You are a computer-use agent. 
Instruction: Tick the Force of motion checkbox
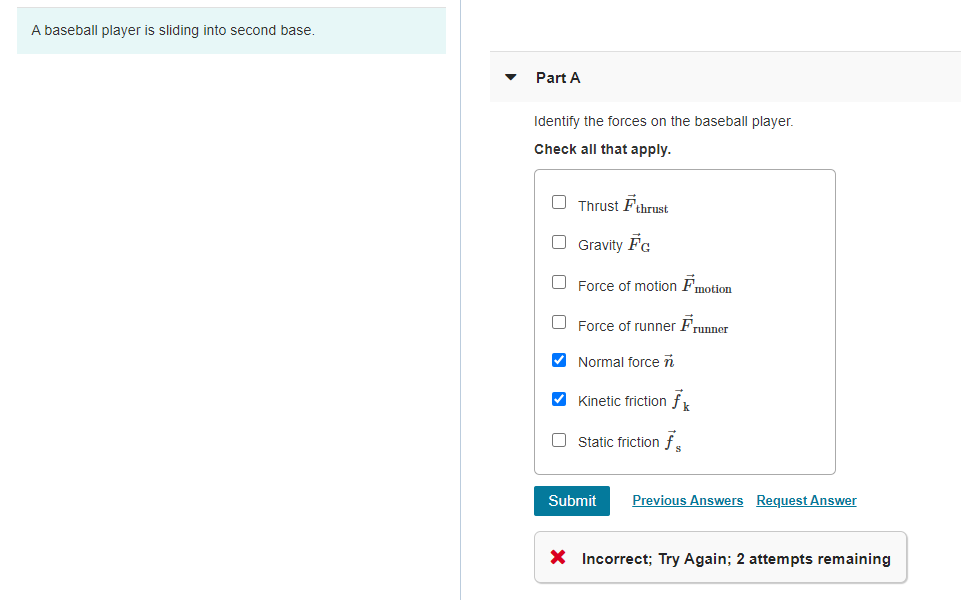[x=559, y=282]
